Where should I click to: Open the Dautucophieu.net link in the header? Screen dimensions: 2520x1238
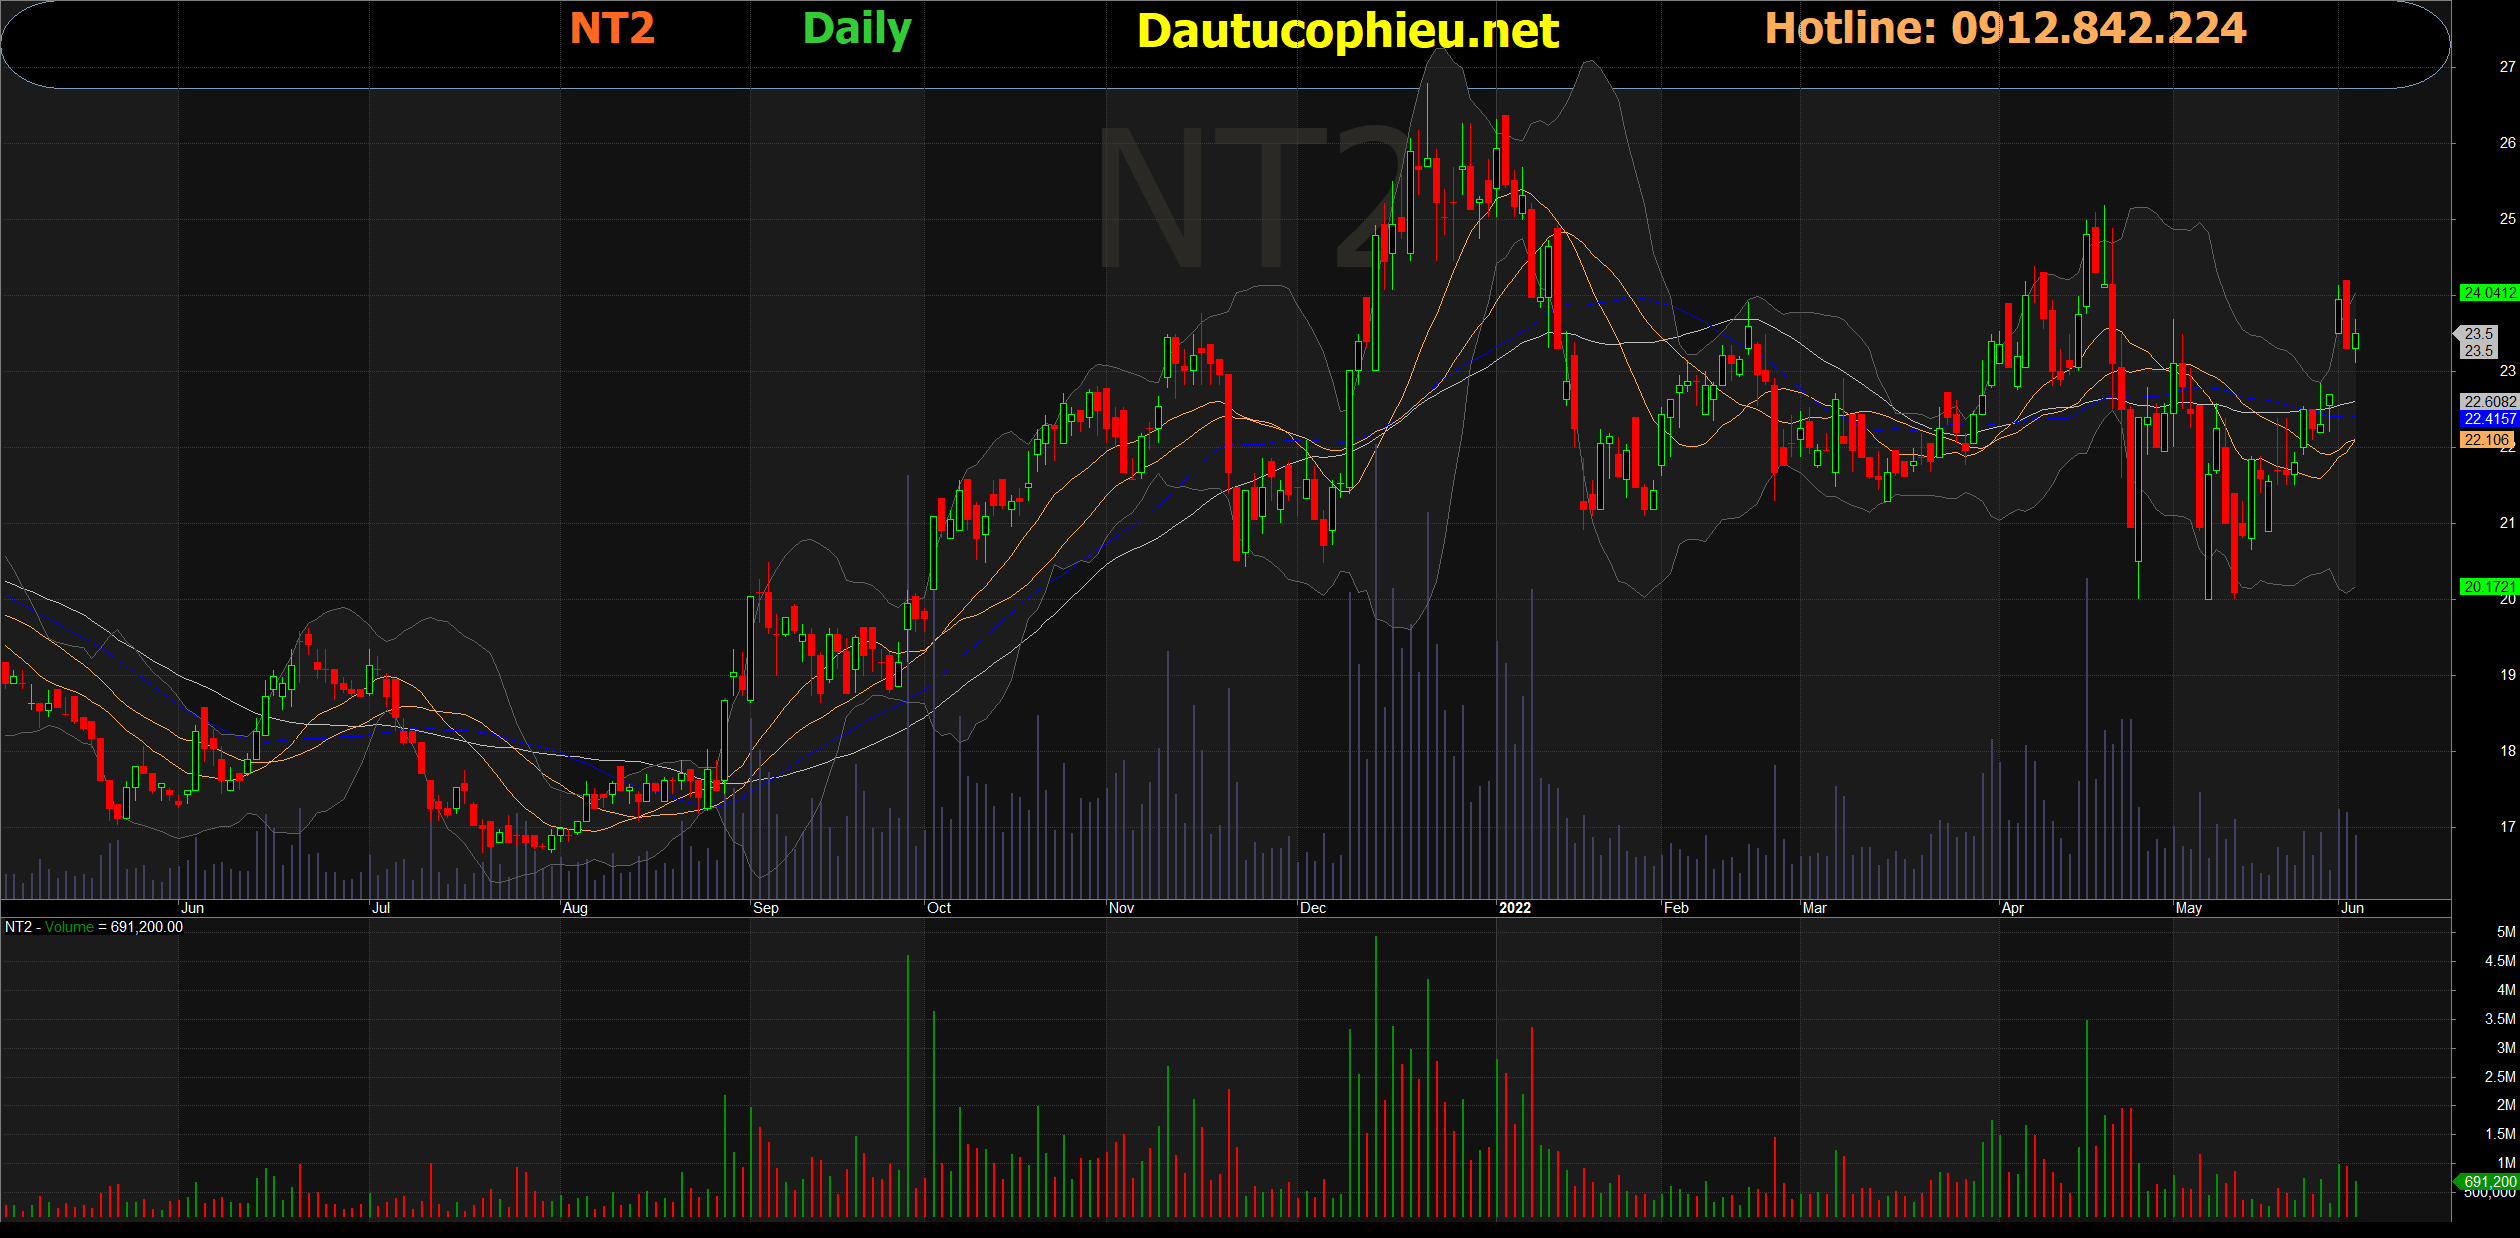point(1347,31)
